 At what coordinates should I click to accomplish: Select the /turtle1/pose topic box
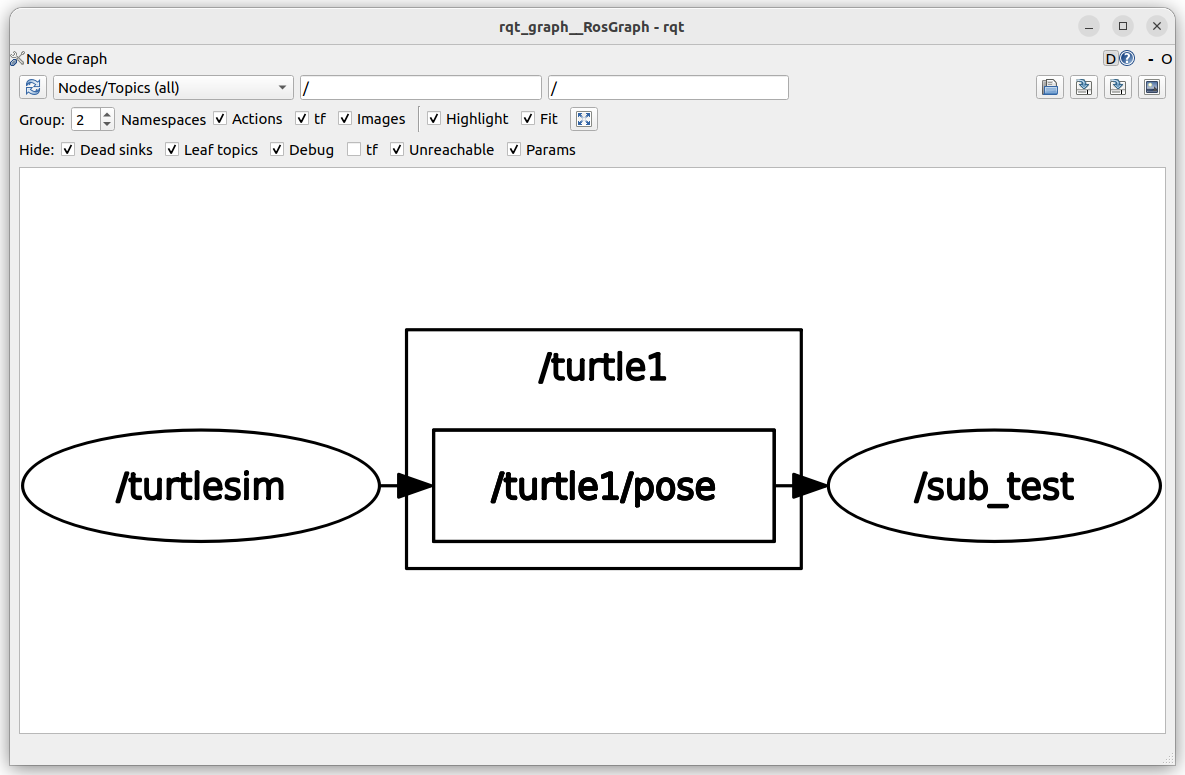[x=604, y=485]
